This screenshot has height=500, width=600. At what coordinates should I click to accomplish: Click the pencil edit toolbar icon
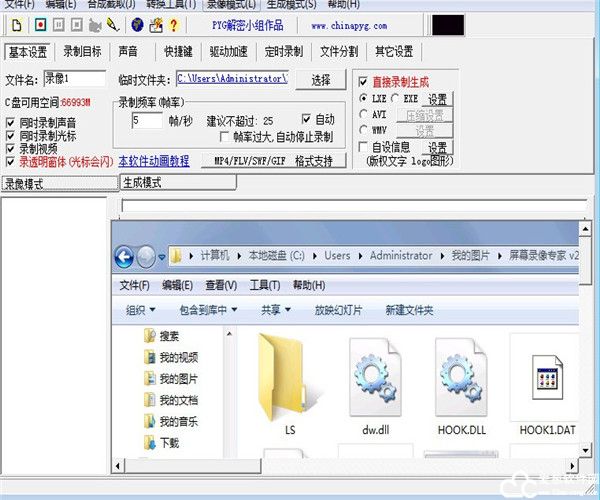click(x=112, y=24)
